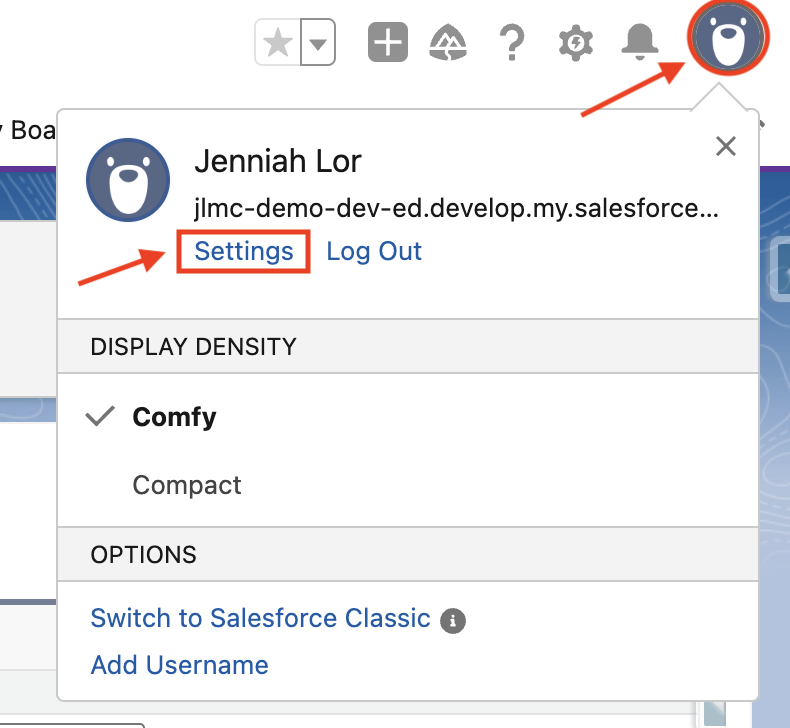Select the Comfy display density
This screenshot has height=728, width=790.
174,417
